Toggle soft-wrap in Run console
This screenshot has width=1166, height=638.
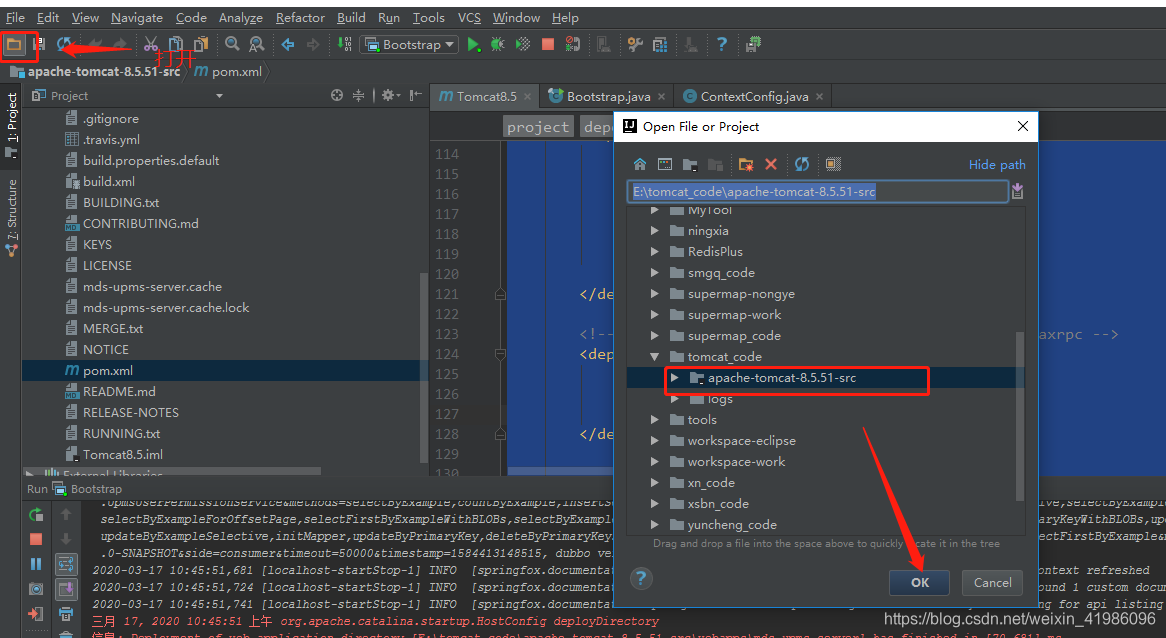coord(65,564)
